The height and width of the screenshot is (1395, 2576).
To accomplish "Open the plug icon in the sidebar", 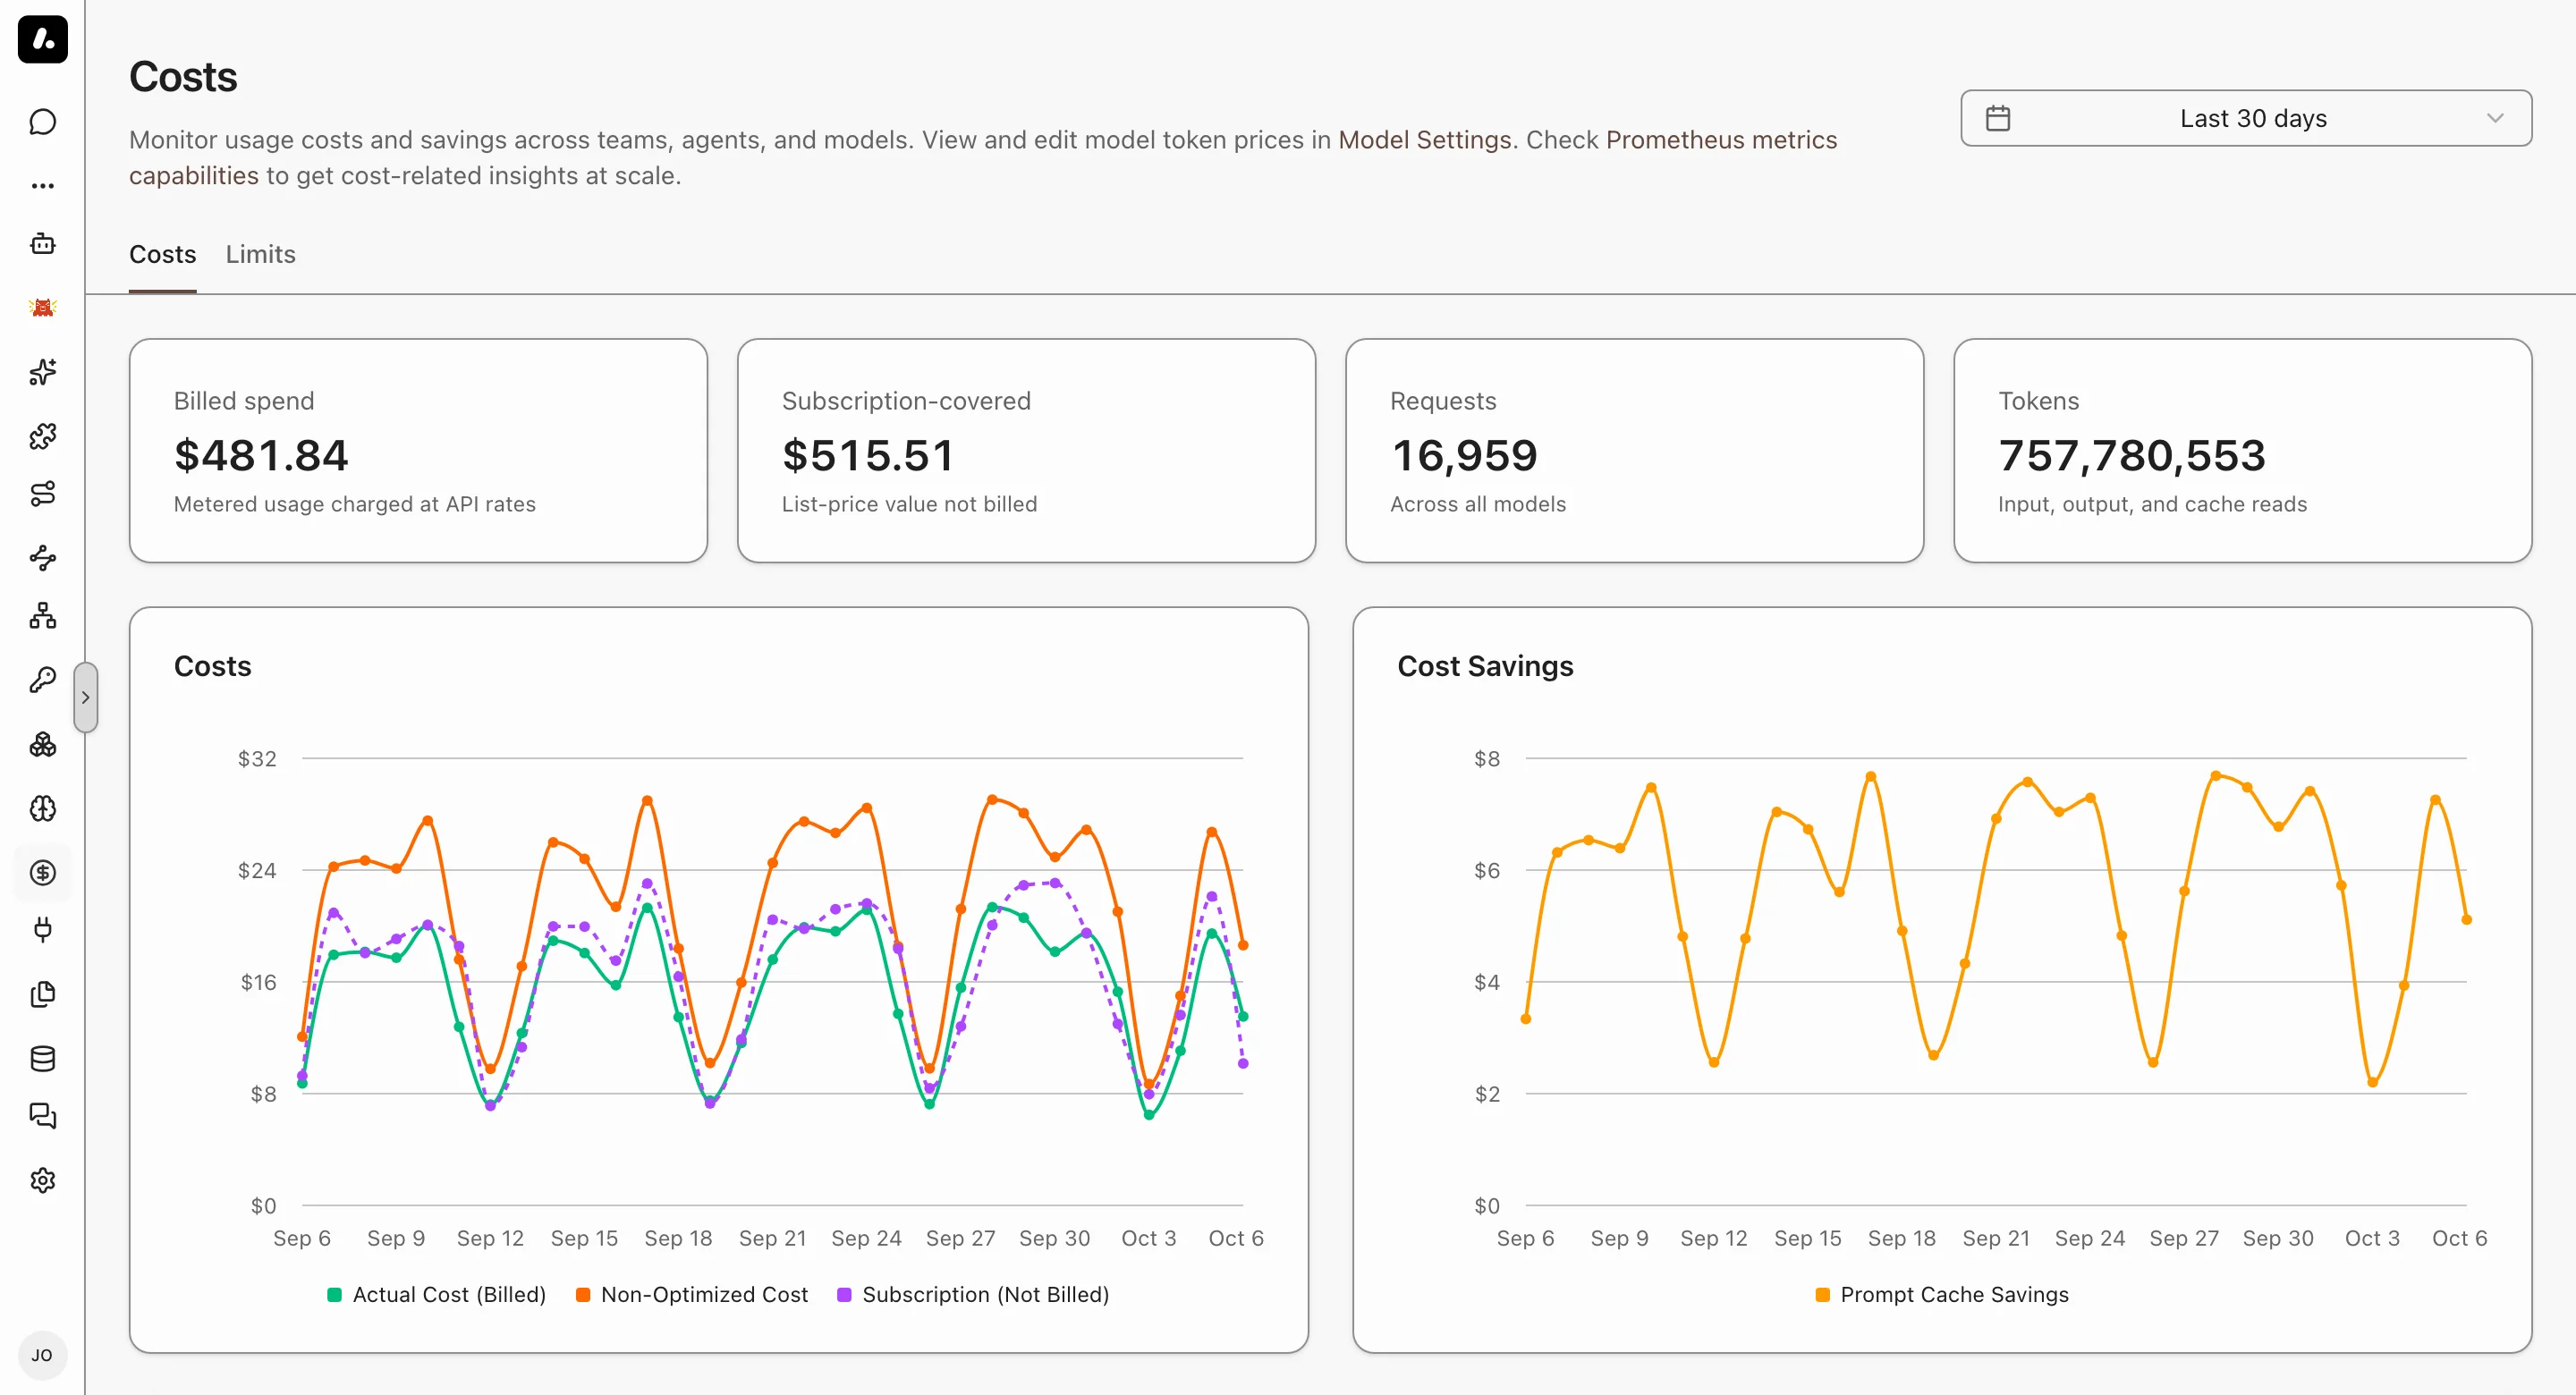I will tap(42, 930).
